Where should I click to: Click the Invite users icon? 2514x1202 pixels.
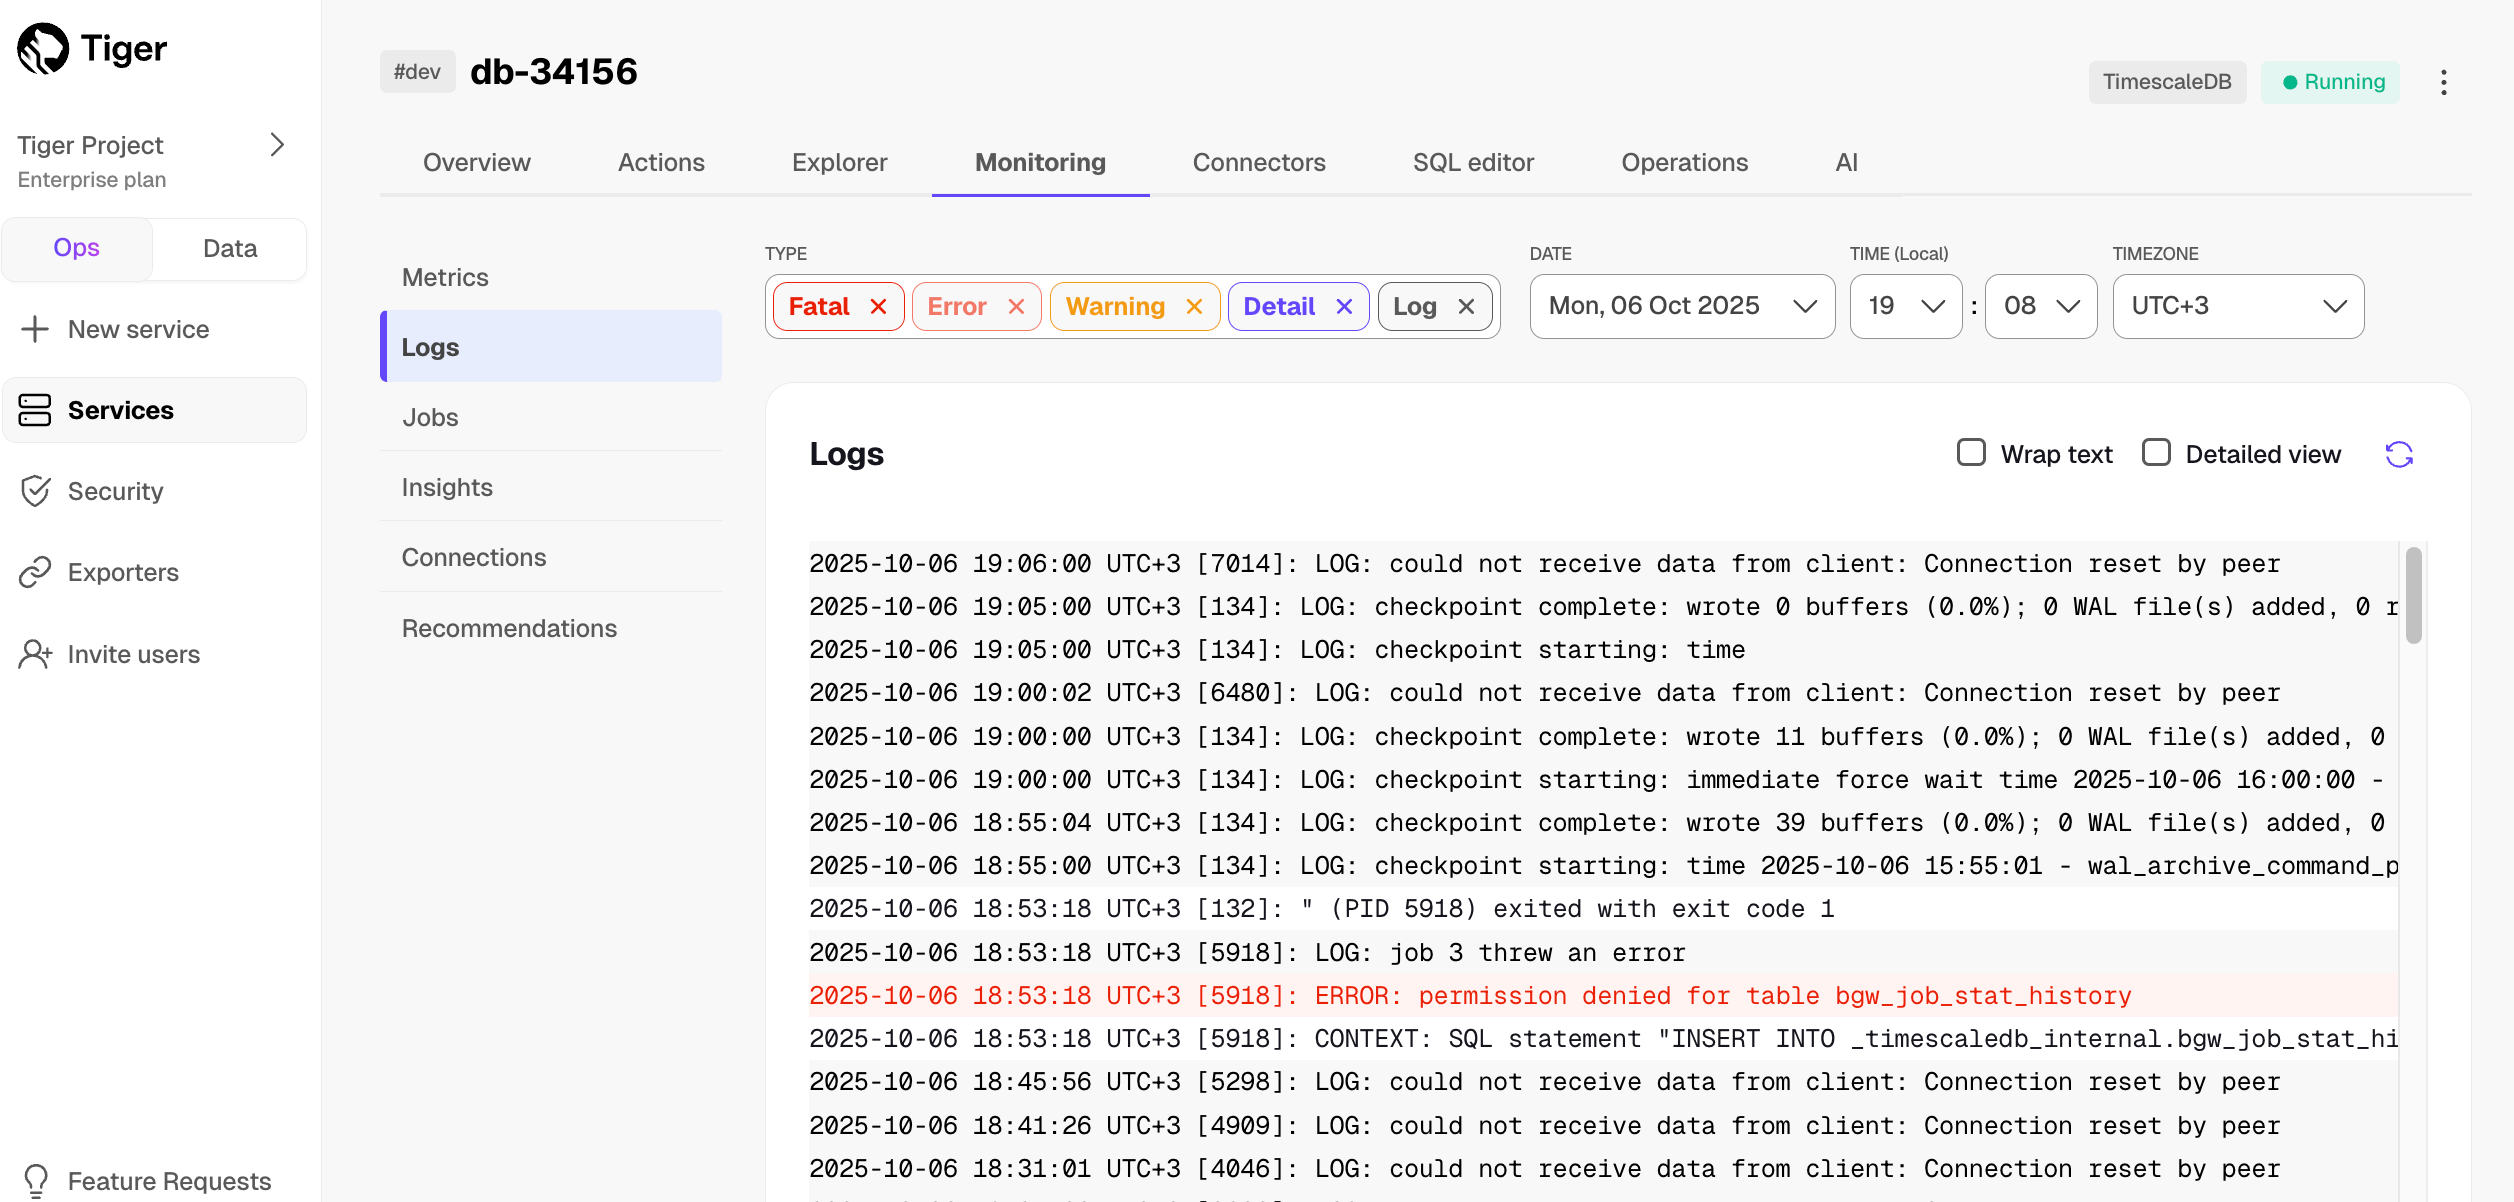(x=35, y=654)
